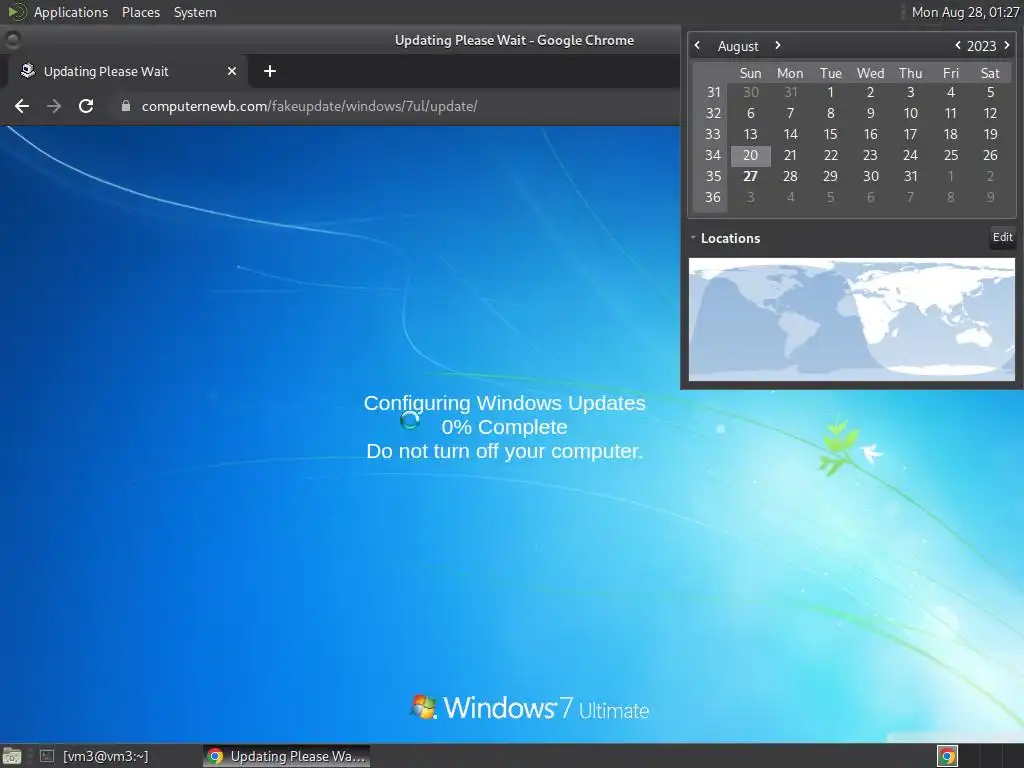Select August 28 in the calendar
The image size is (1024, 768).
click(x=790, y=176)
